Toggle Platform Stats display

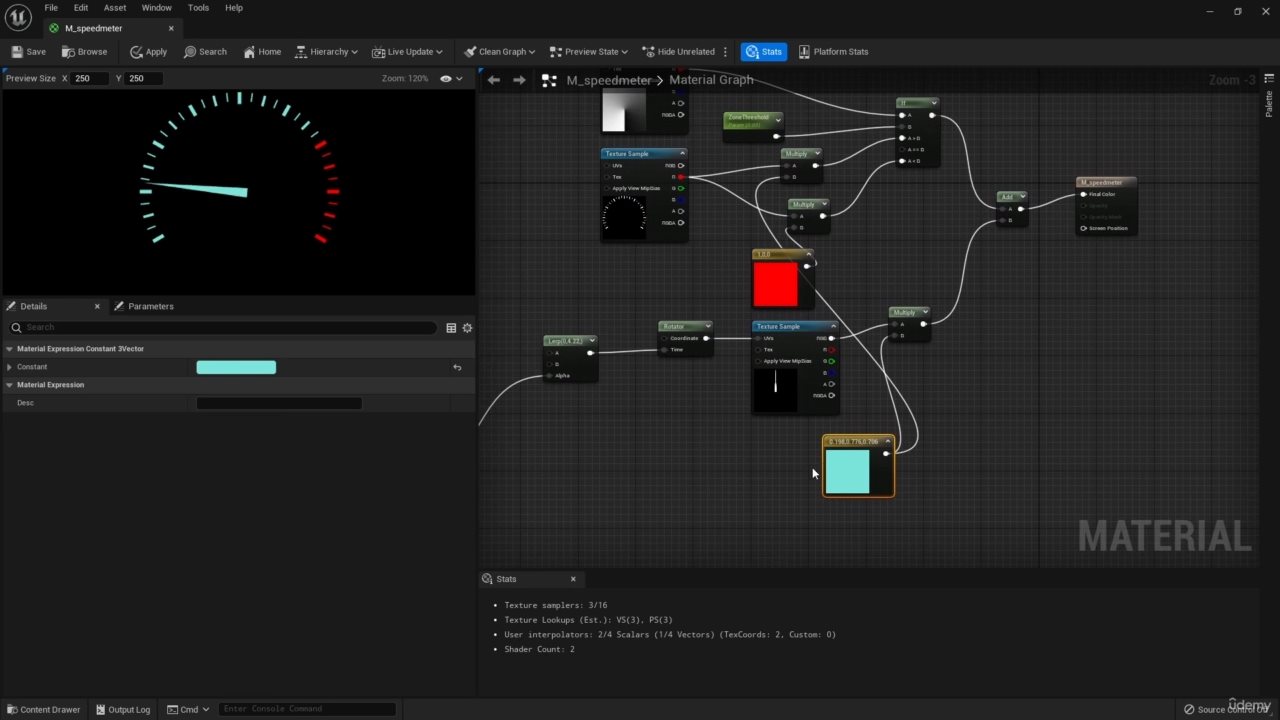coord(832,52)
